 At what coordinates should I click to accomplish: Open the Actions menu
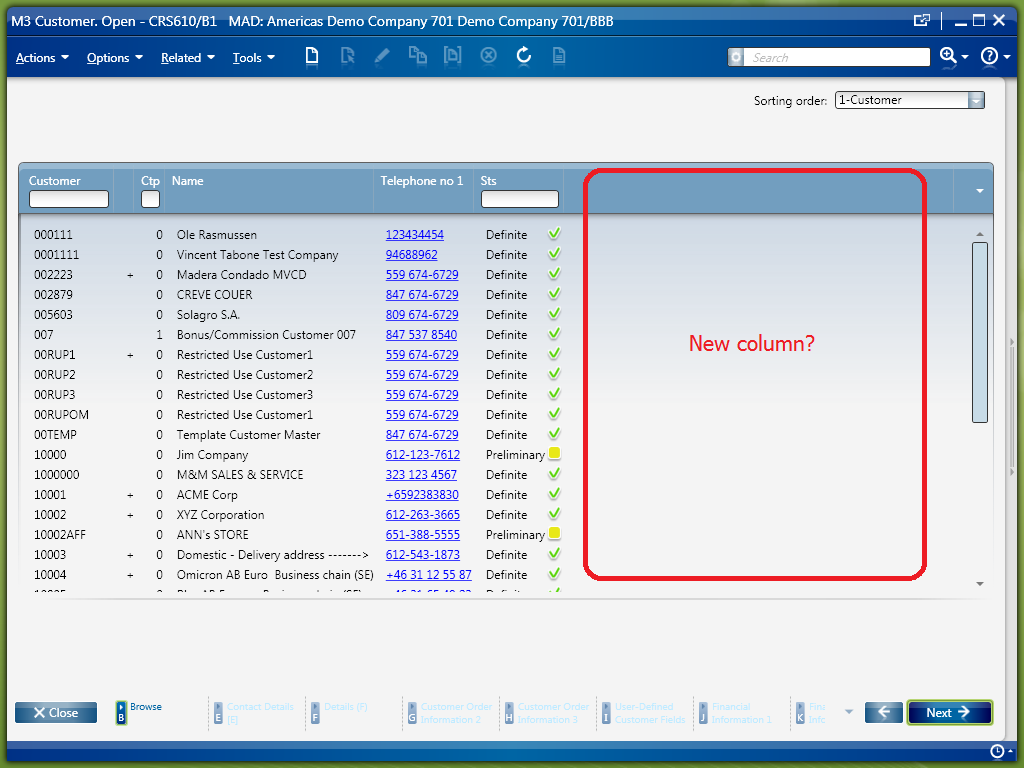(x=42, y=58)
